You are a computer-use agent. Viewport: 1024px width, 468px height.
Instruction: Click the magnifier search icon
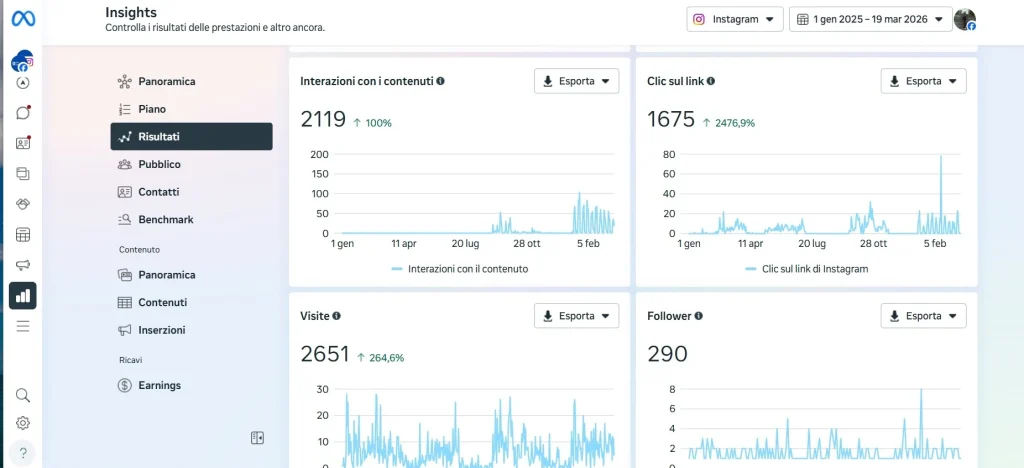coord(23,395)
